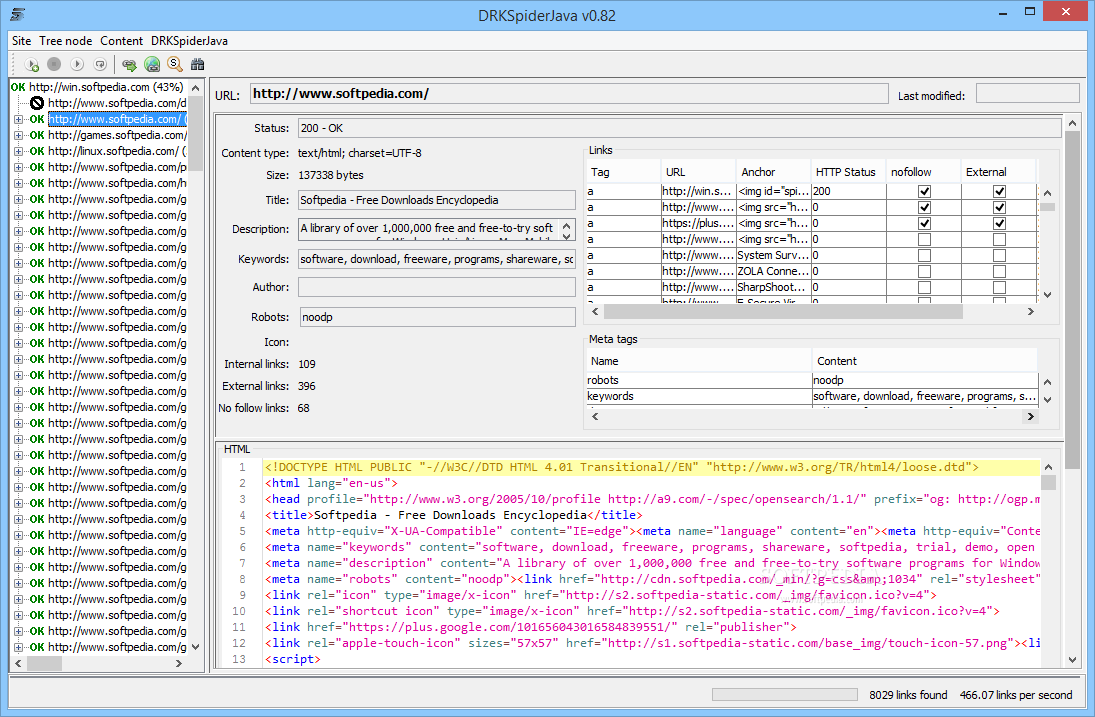
Task: Click the nofollow column header
Action: 923,172
